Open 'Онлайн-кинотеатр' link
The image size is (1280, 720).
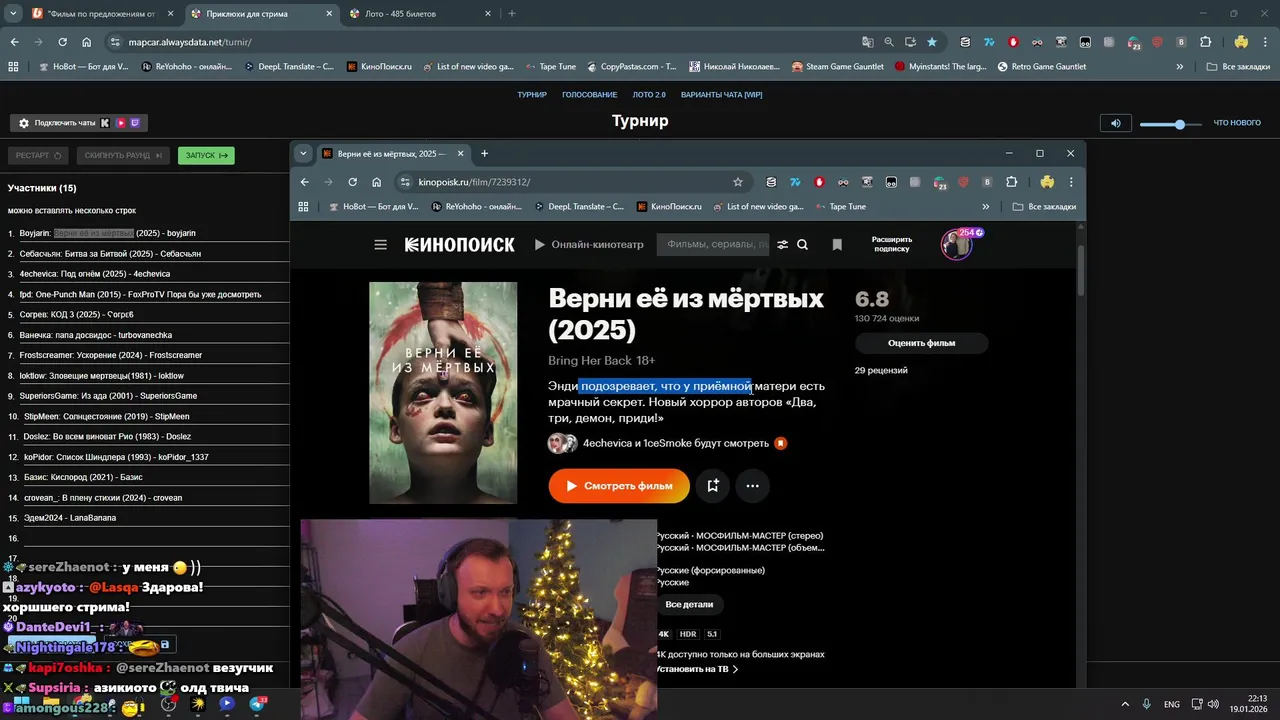click(x=589, y=244)
